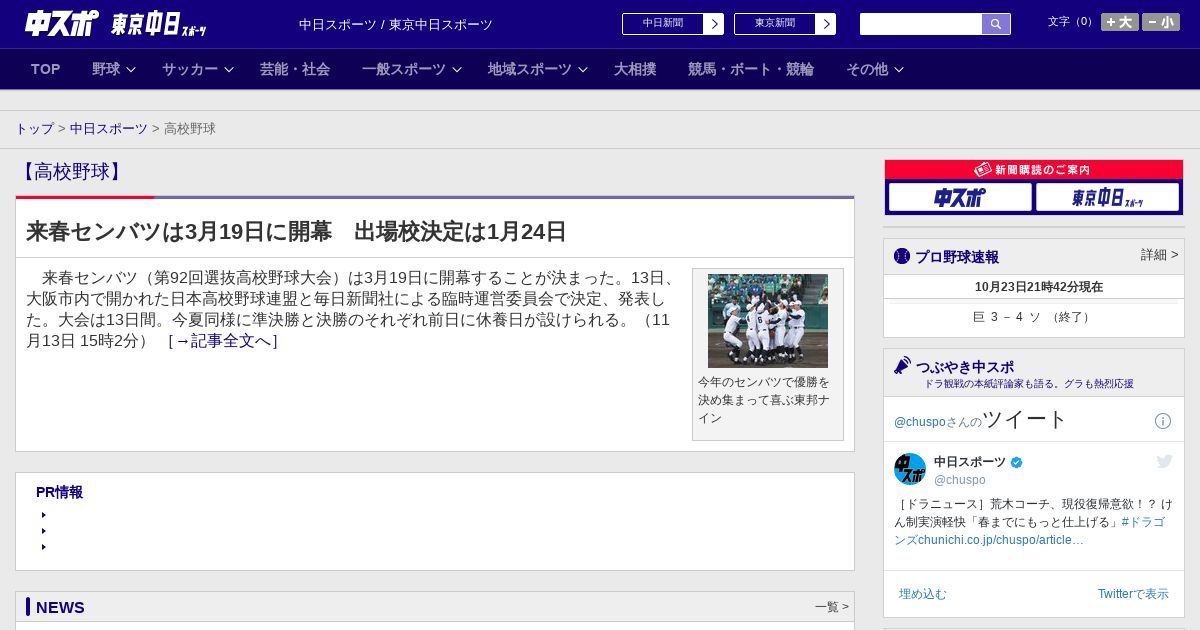
Task: Click つぶやき中スポ megaphone icon
Action: click(903, 365)
